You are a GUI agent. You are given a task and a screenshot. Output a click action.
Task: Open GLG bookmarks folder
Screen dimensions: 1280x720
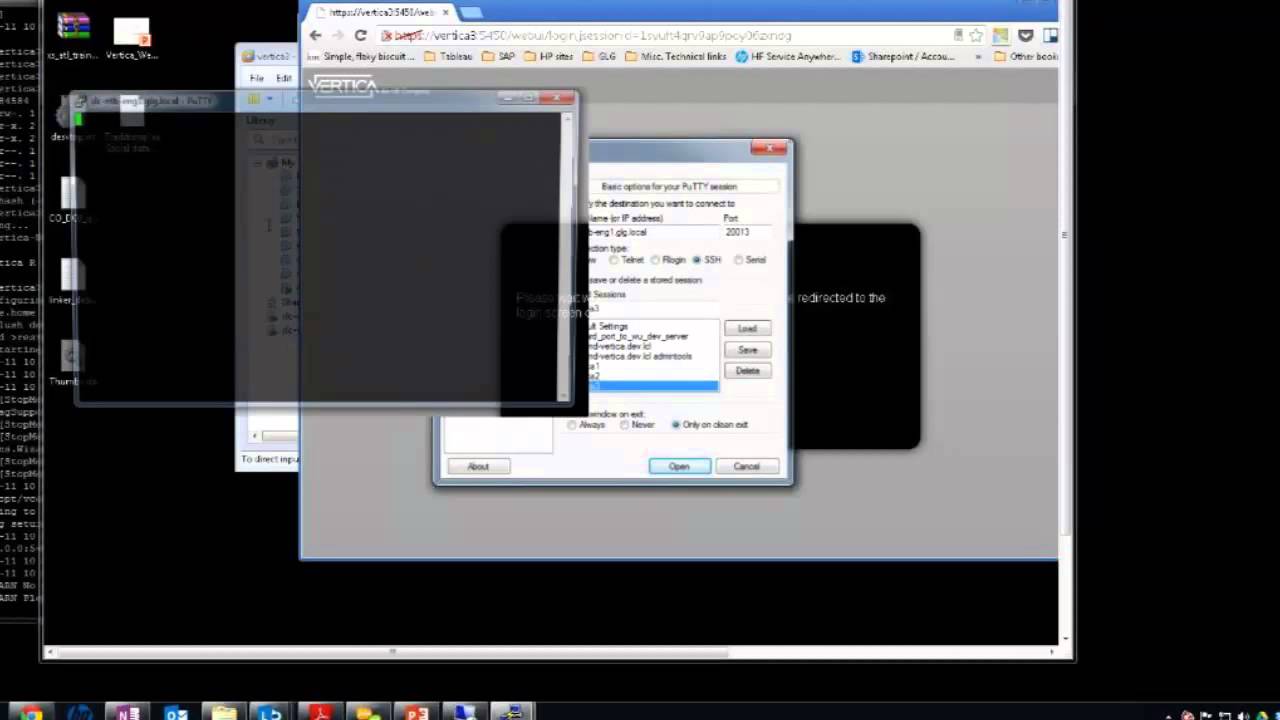click(599, 57)
